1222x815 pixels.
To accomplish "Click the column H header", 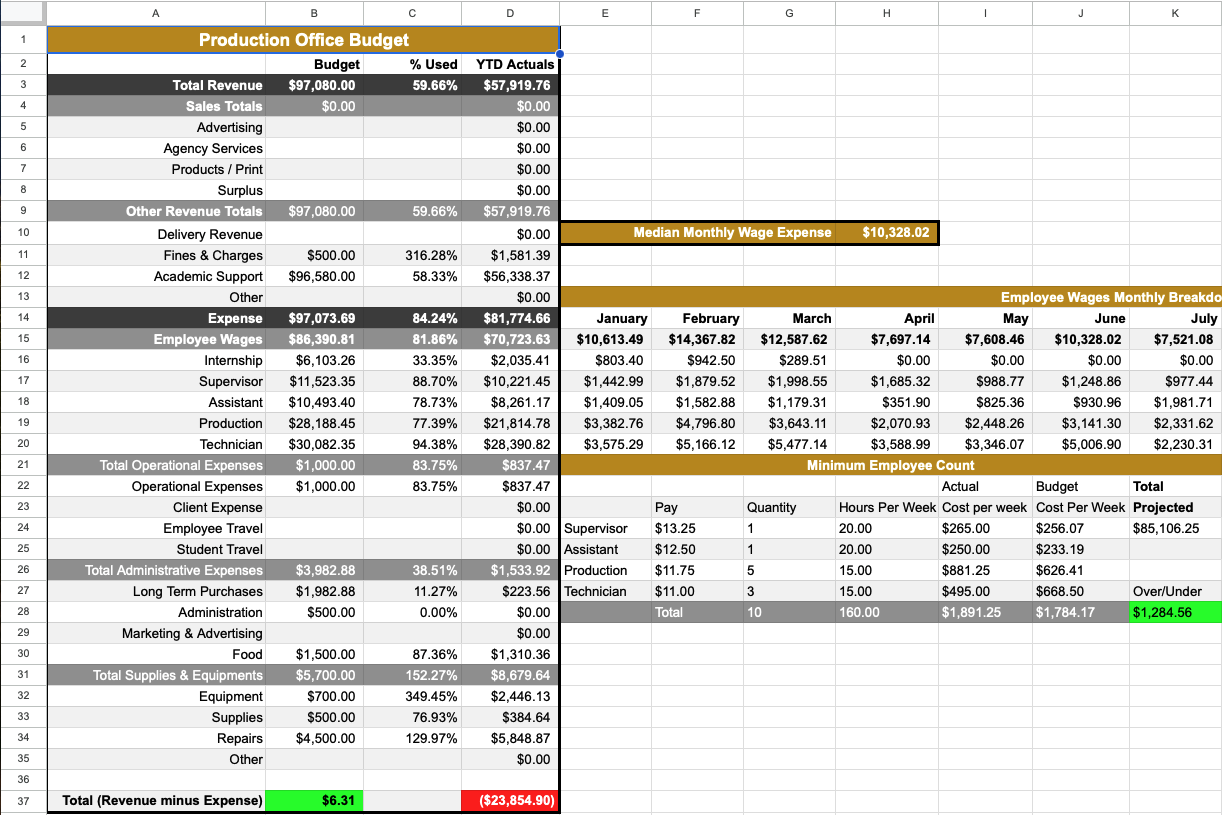I will point(887,13).
